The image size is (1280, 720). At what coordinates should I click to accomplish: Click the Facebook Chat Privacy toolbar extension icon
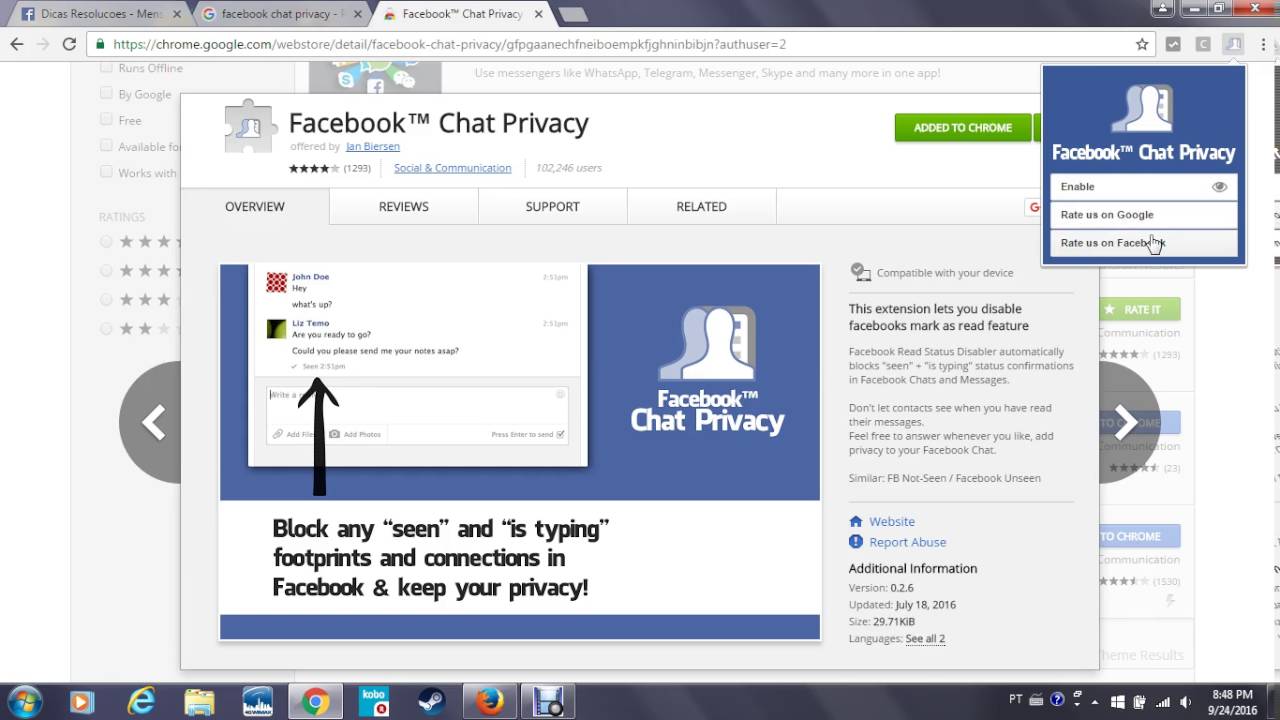[1234, 44]
